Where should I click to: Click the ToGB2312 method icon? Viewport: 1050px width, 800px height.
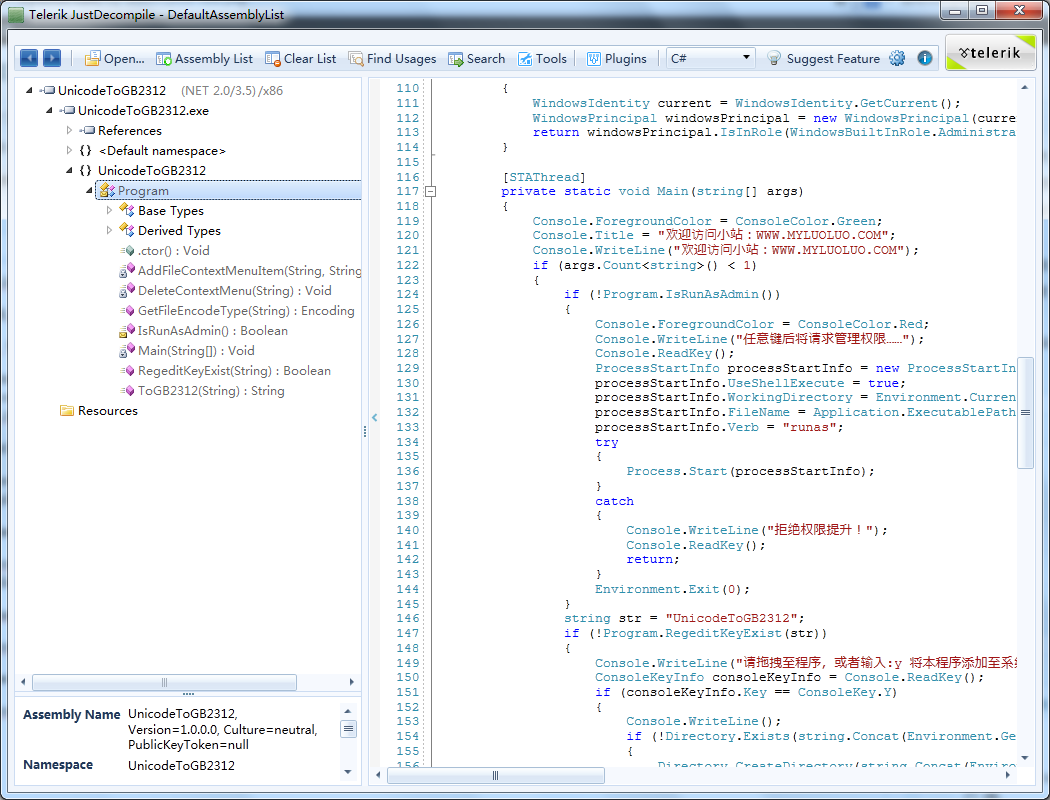pyautogui.click(x=127, y=391)
